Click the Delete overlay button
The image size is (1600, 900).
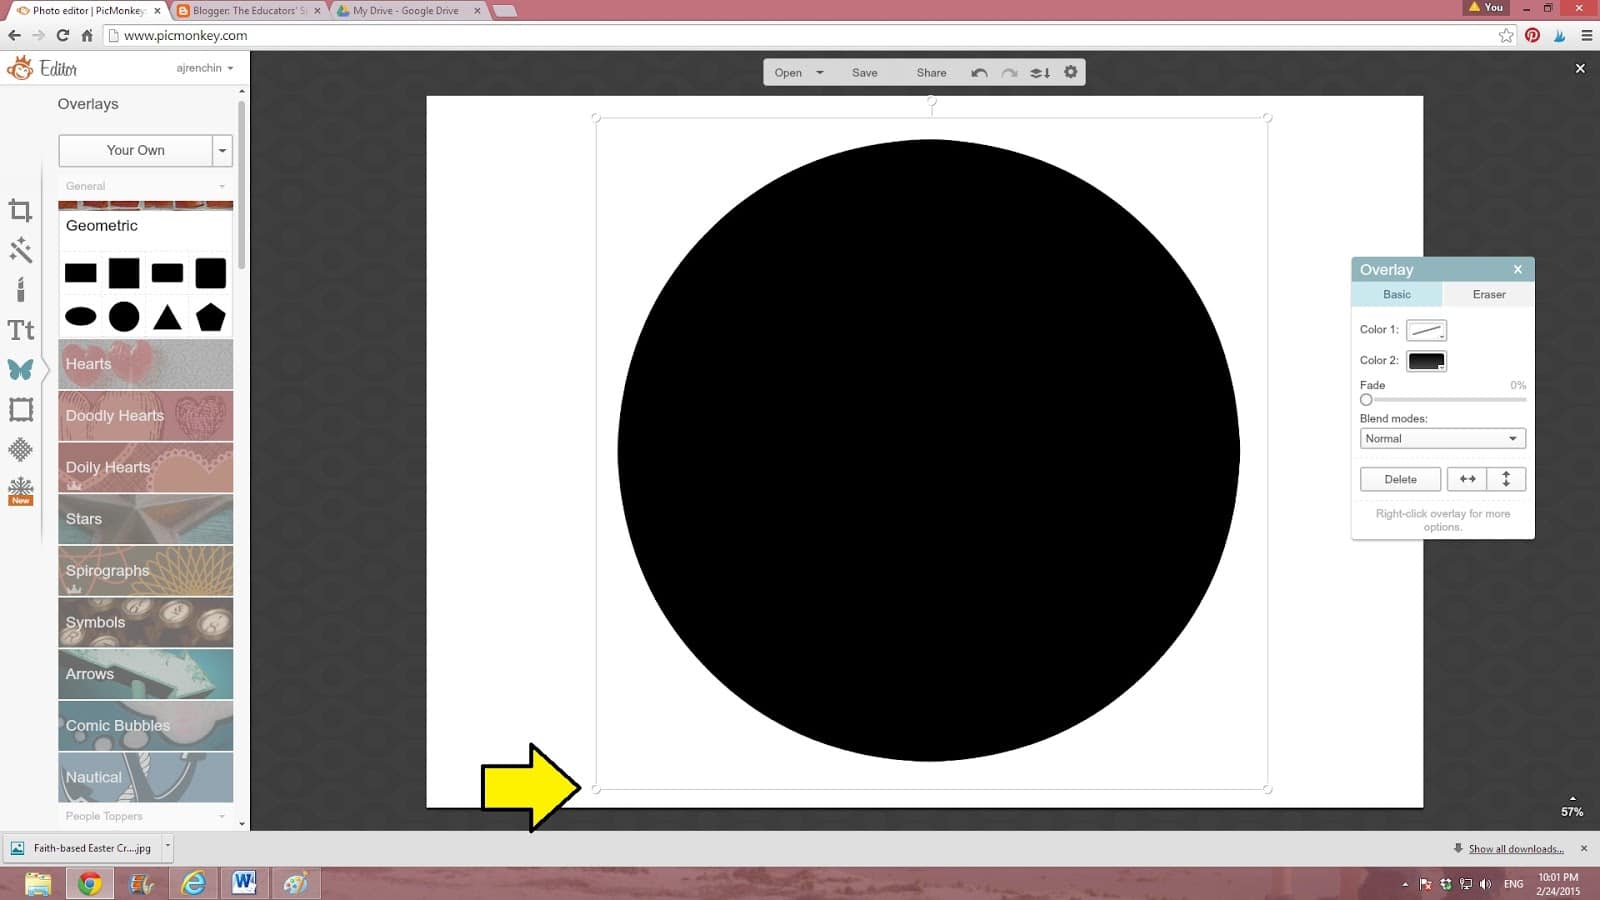(1400, 479)
